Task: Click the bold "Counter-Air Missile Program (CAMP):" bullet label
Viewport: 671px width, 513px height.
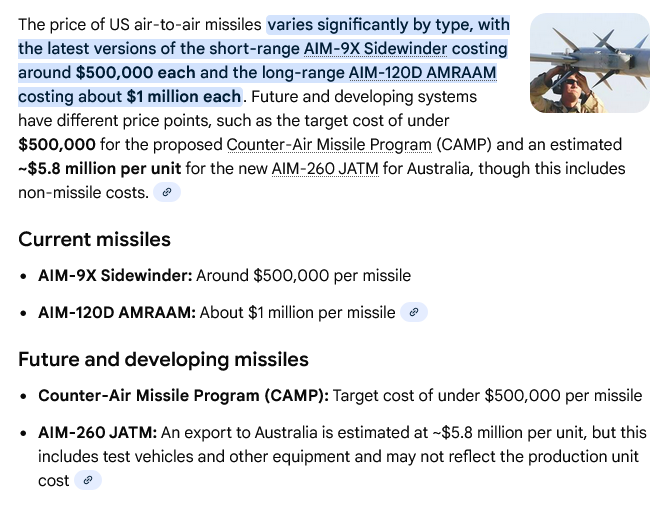Action: point(183,395)
